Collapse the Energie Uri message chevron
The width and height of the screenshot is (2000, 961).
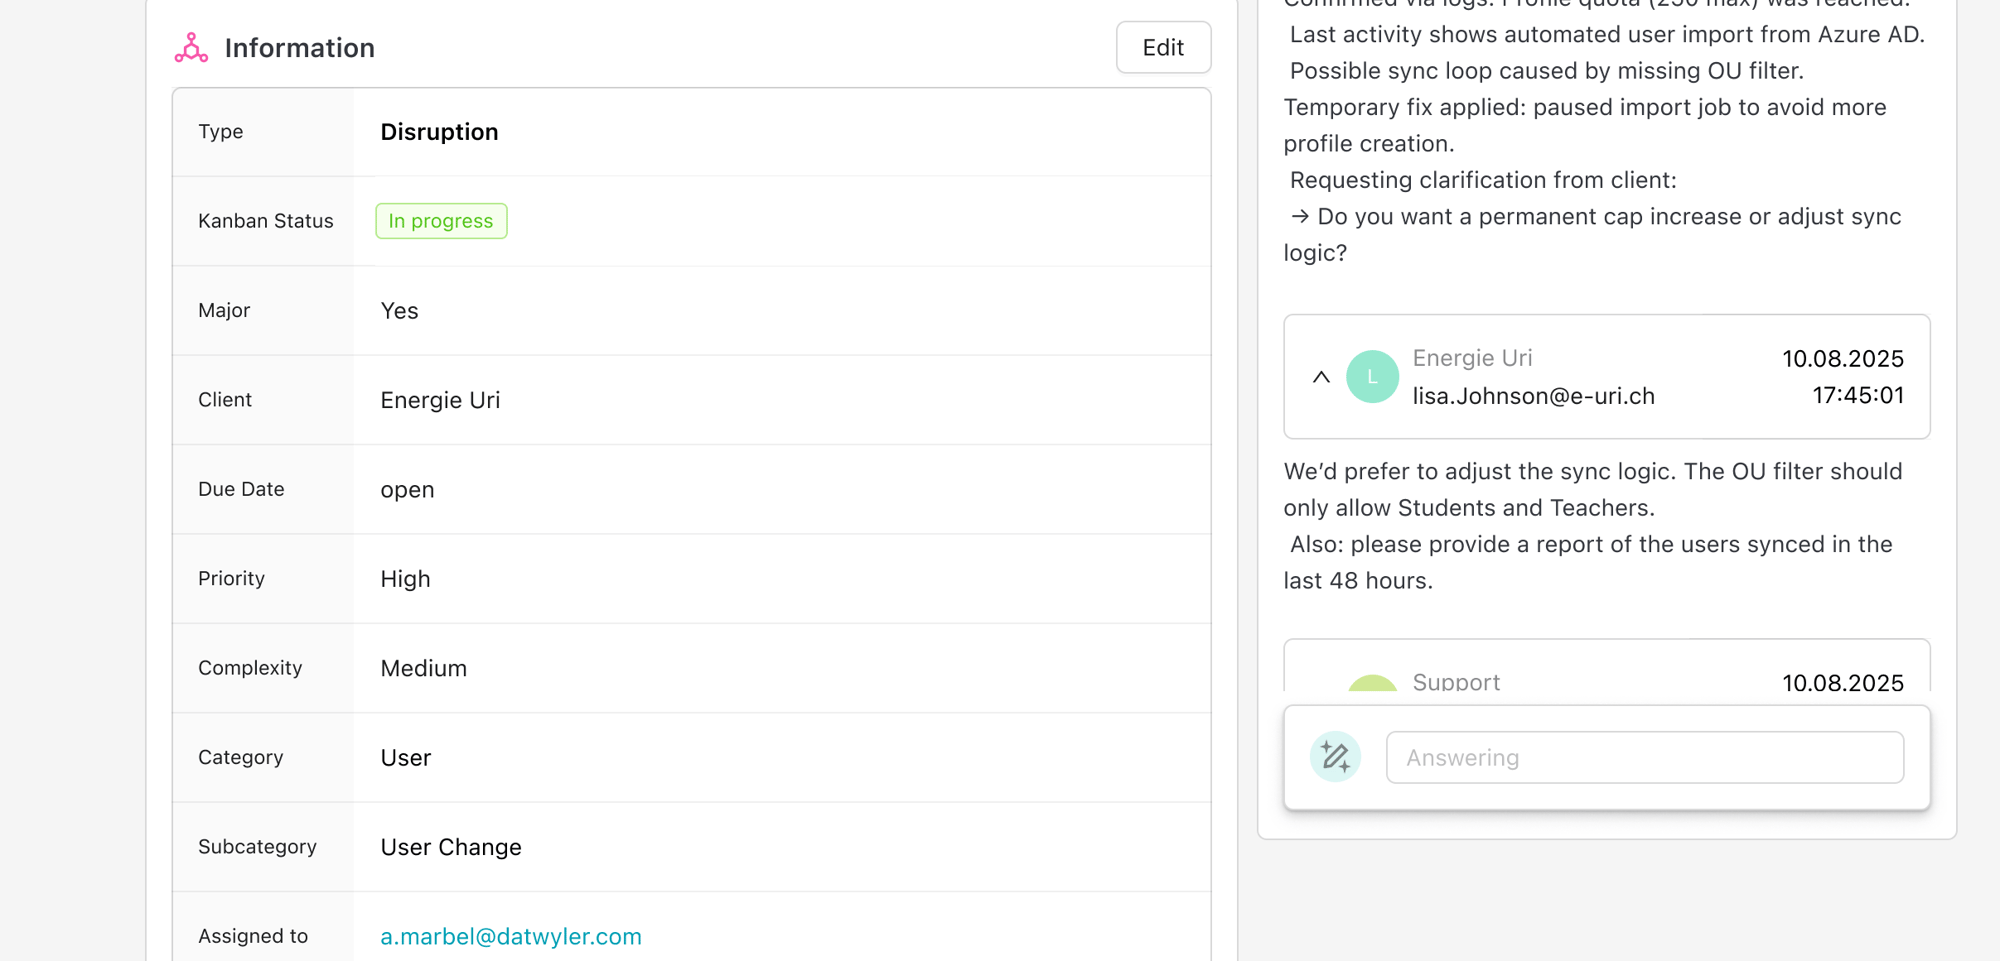(1321, 377)
